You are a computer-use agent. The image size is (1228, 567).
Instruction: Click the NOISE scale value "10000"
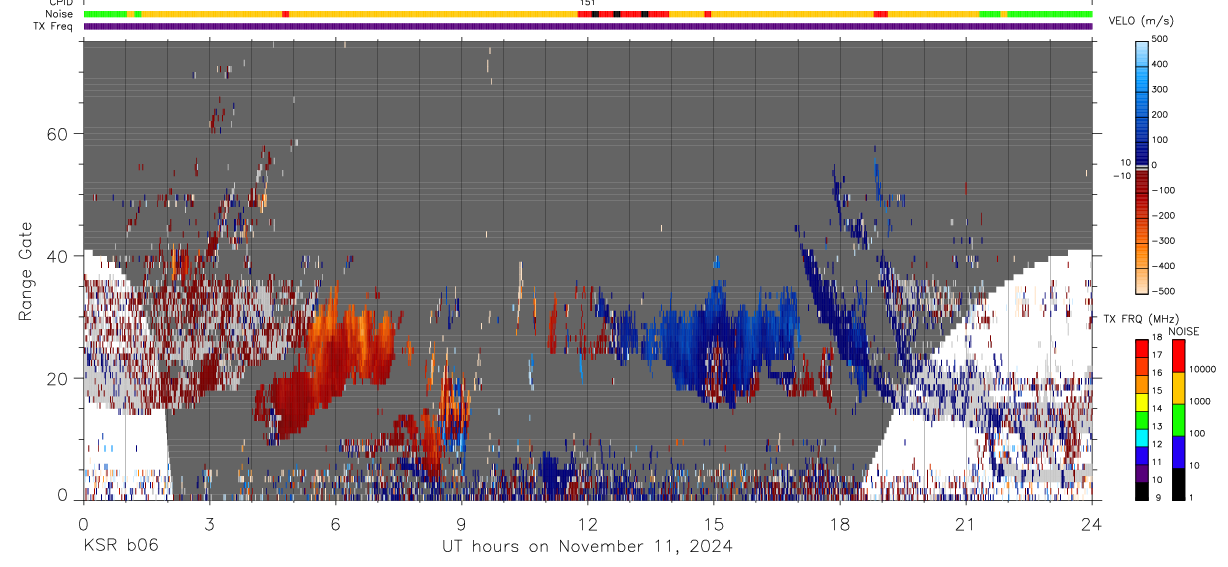tap(1202, 369)
